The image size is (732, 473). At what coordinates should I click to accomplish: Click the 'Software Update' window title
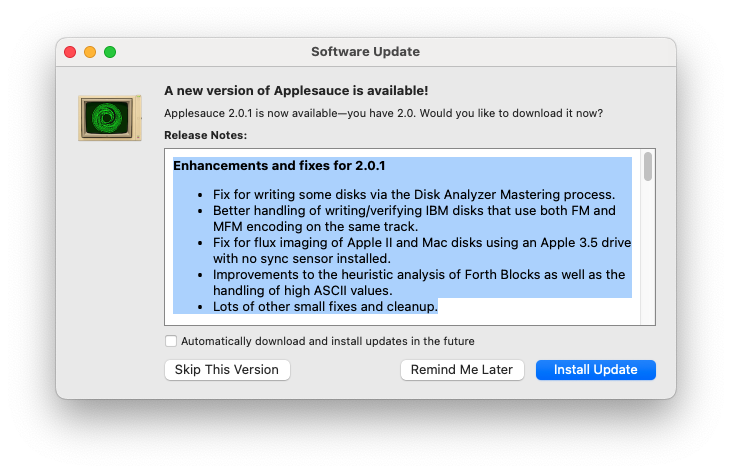(x=366, y=52)
